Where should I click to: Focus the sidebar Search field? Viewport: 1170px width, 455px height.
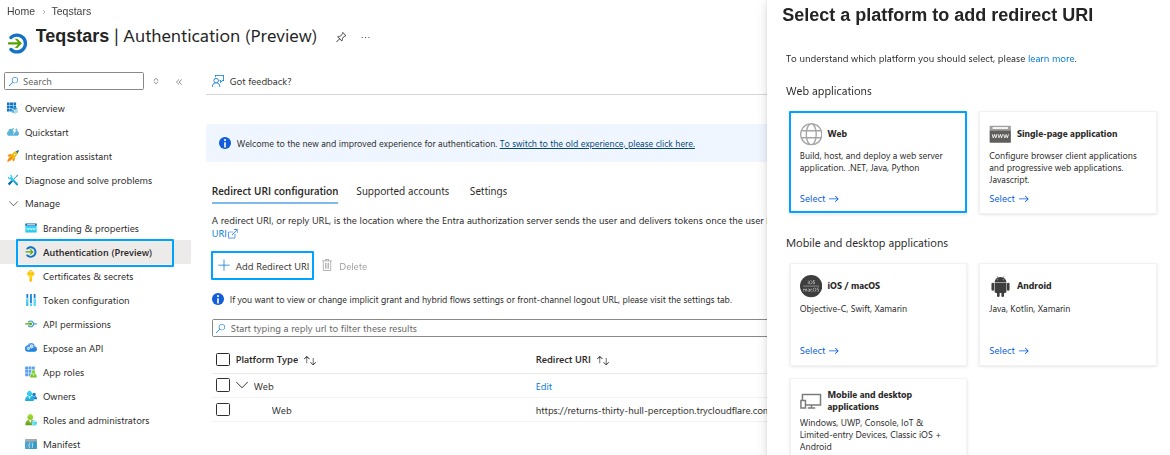pyautogui.click(x=75, y=81)
